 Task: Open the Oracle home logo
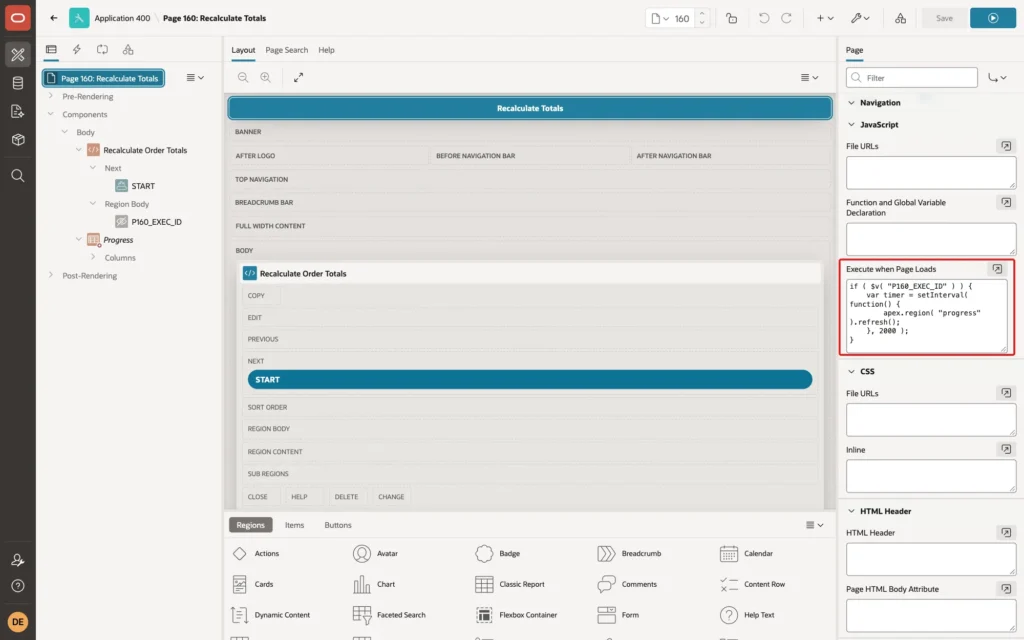click(18, 18)
